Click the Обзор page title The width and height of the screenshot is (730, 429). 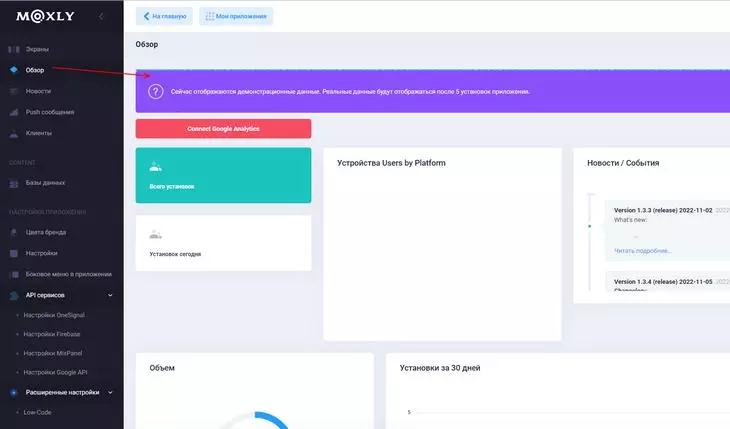(147, 44)
